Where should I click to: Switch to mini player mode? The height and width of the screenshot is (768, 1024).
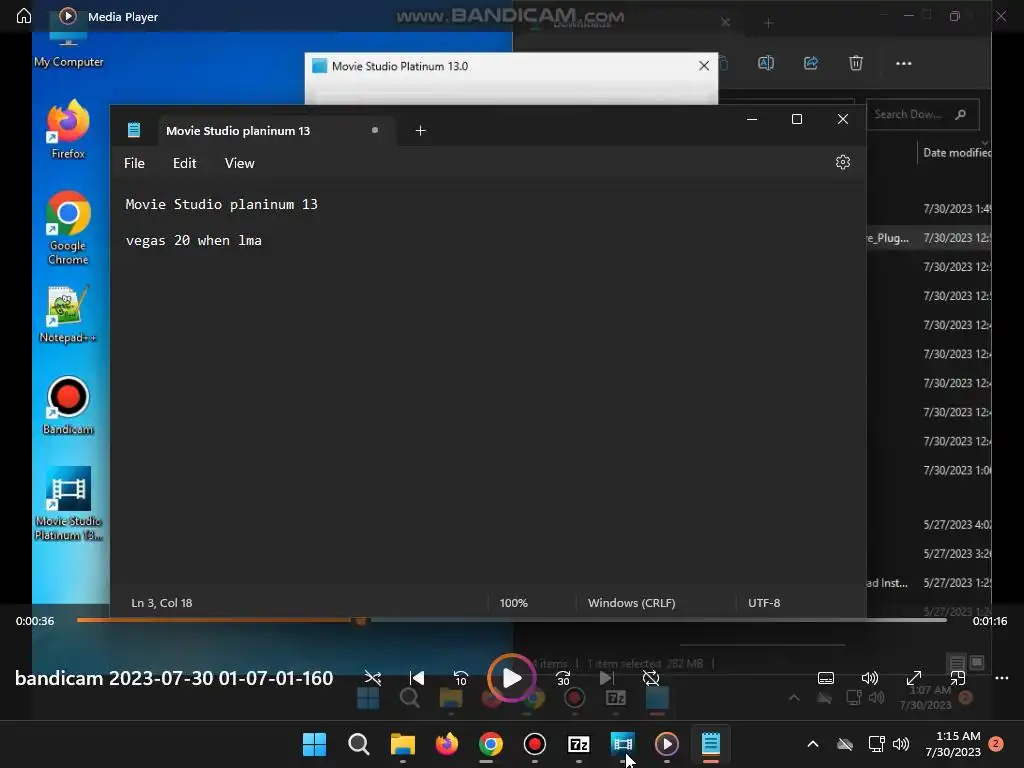pyautogui.click(x=957, y=678)
